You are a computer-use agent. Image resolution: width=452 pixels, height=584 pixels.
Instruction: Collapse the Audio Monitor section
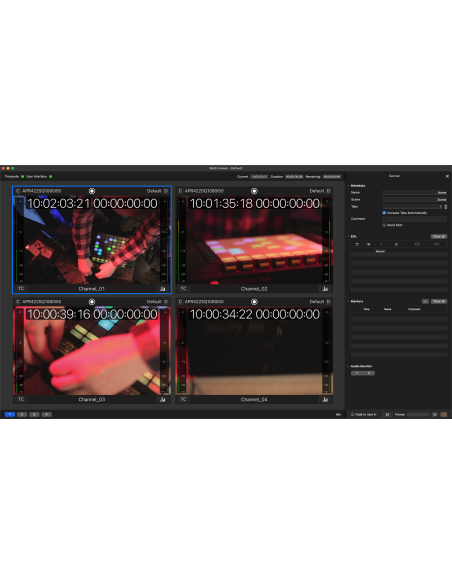[348, 366]
